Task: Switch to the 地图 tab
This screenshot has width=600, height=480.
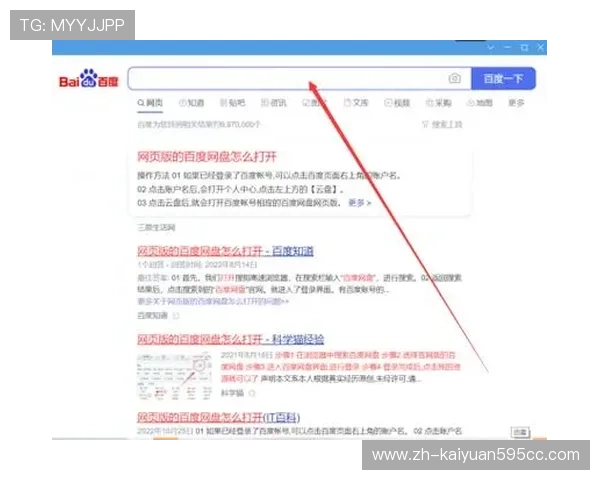Action: pyautogui.click(x=480, y=103)
